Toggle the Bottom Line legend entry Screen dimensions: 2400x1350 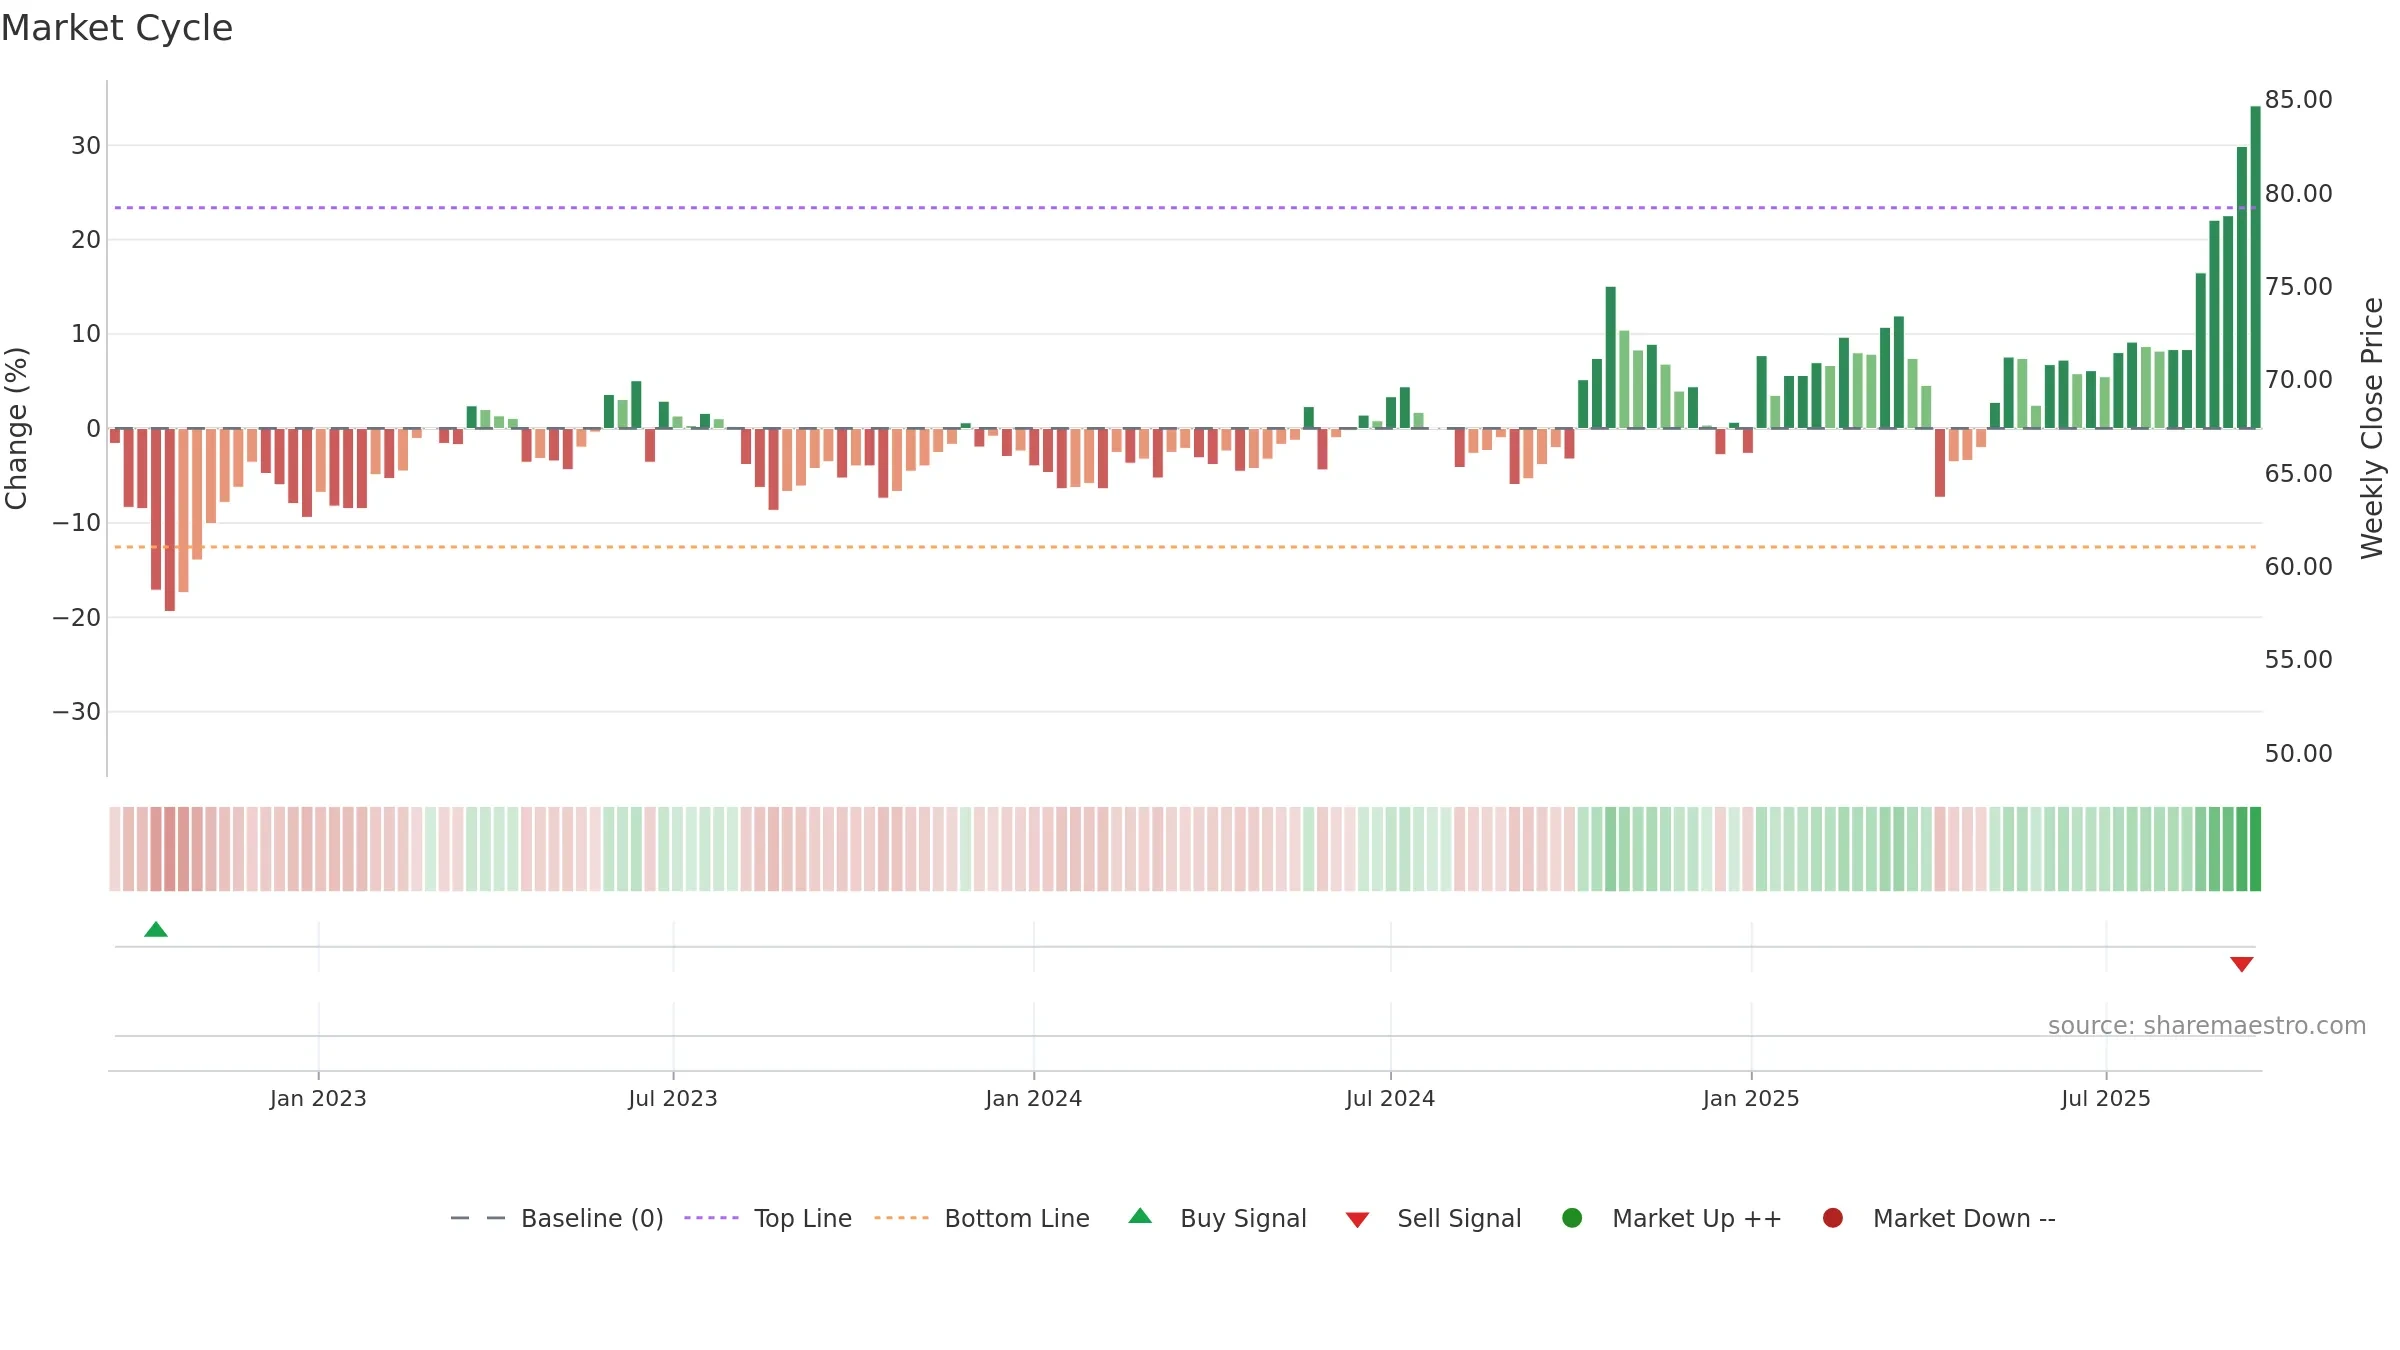(x=982, y=1218)
